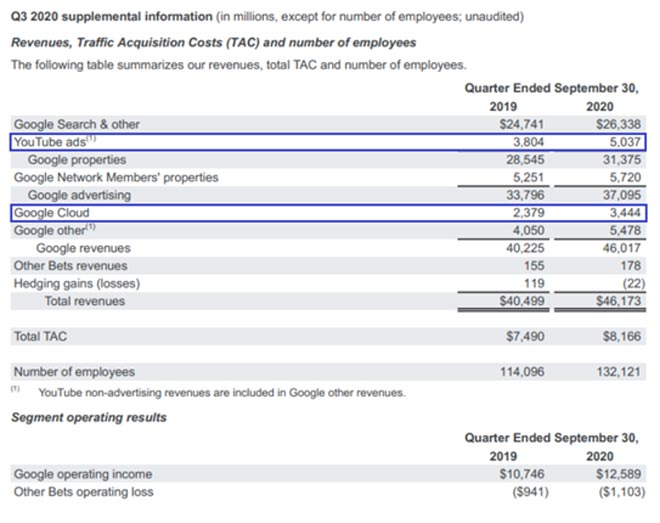The height and width of the screenshot is (523, 660).
Task: Click the 2020 Google advertising value 37,095
Action: (621, 195)
